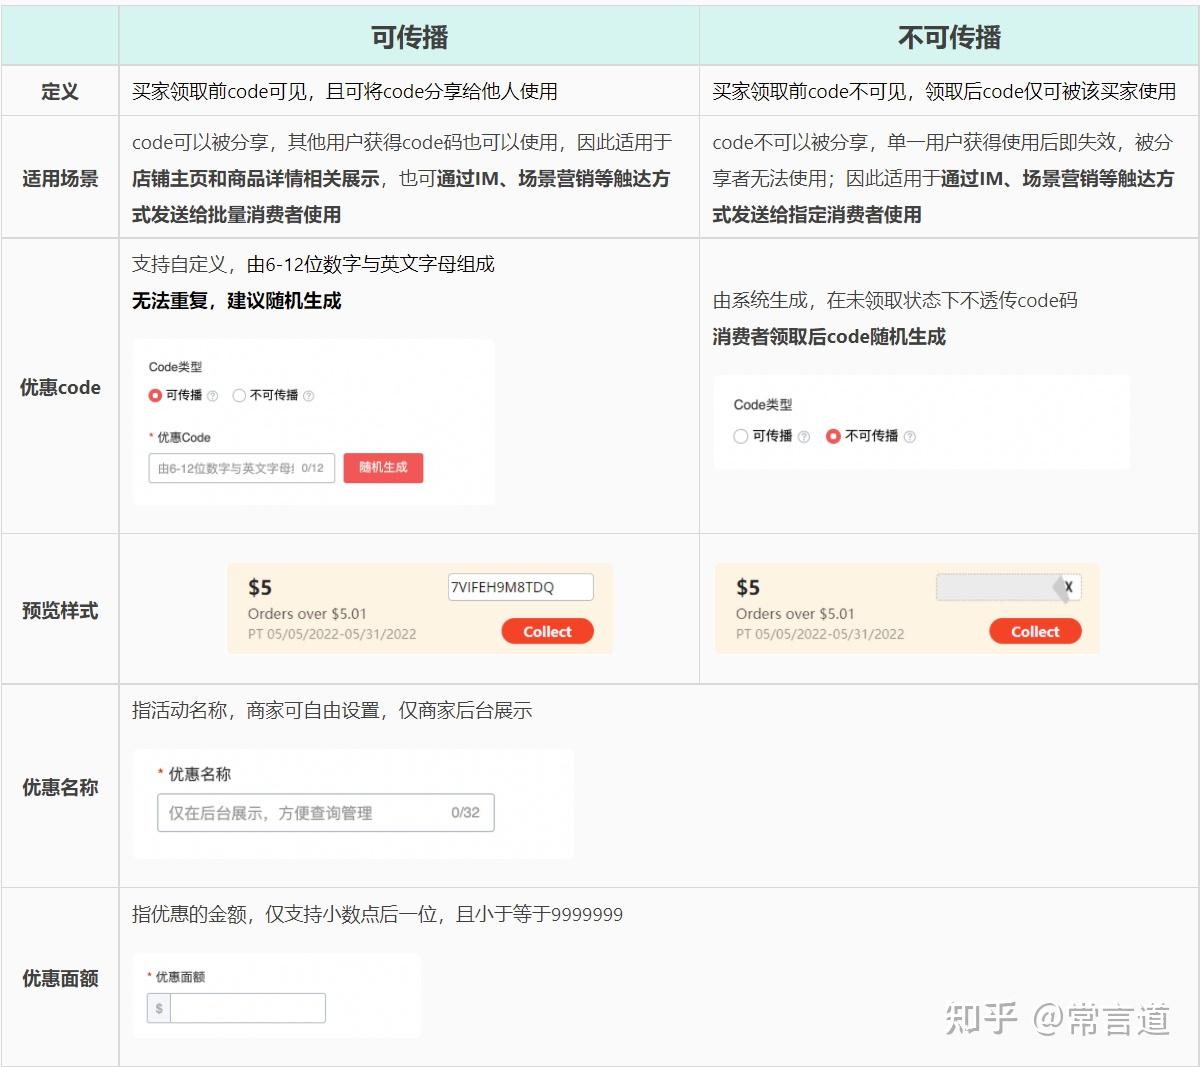
Task: Click the help icon beside 可传播 in left Code类型
Action: click(x=212, y=395)
